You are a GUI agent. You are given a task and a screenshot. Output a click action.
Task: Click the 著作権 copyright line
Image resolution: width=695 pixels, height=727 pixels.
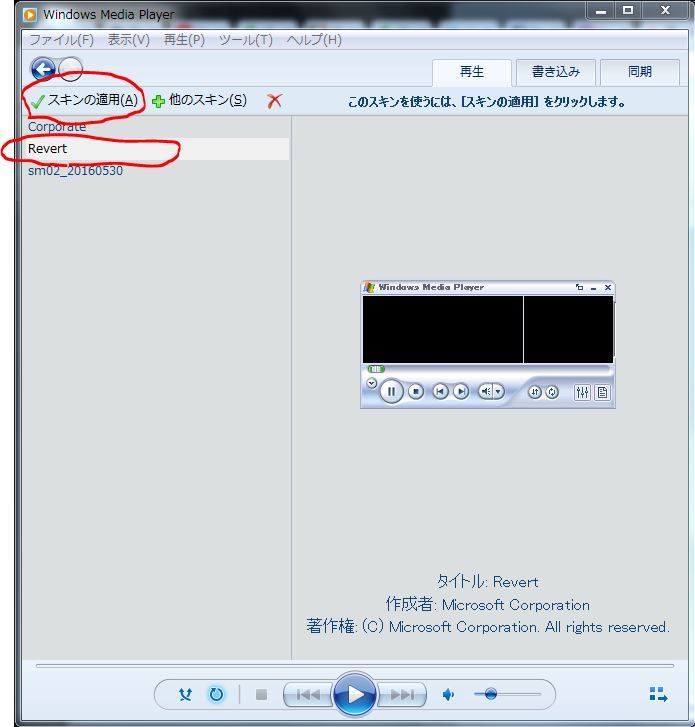[488, 627]
